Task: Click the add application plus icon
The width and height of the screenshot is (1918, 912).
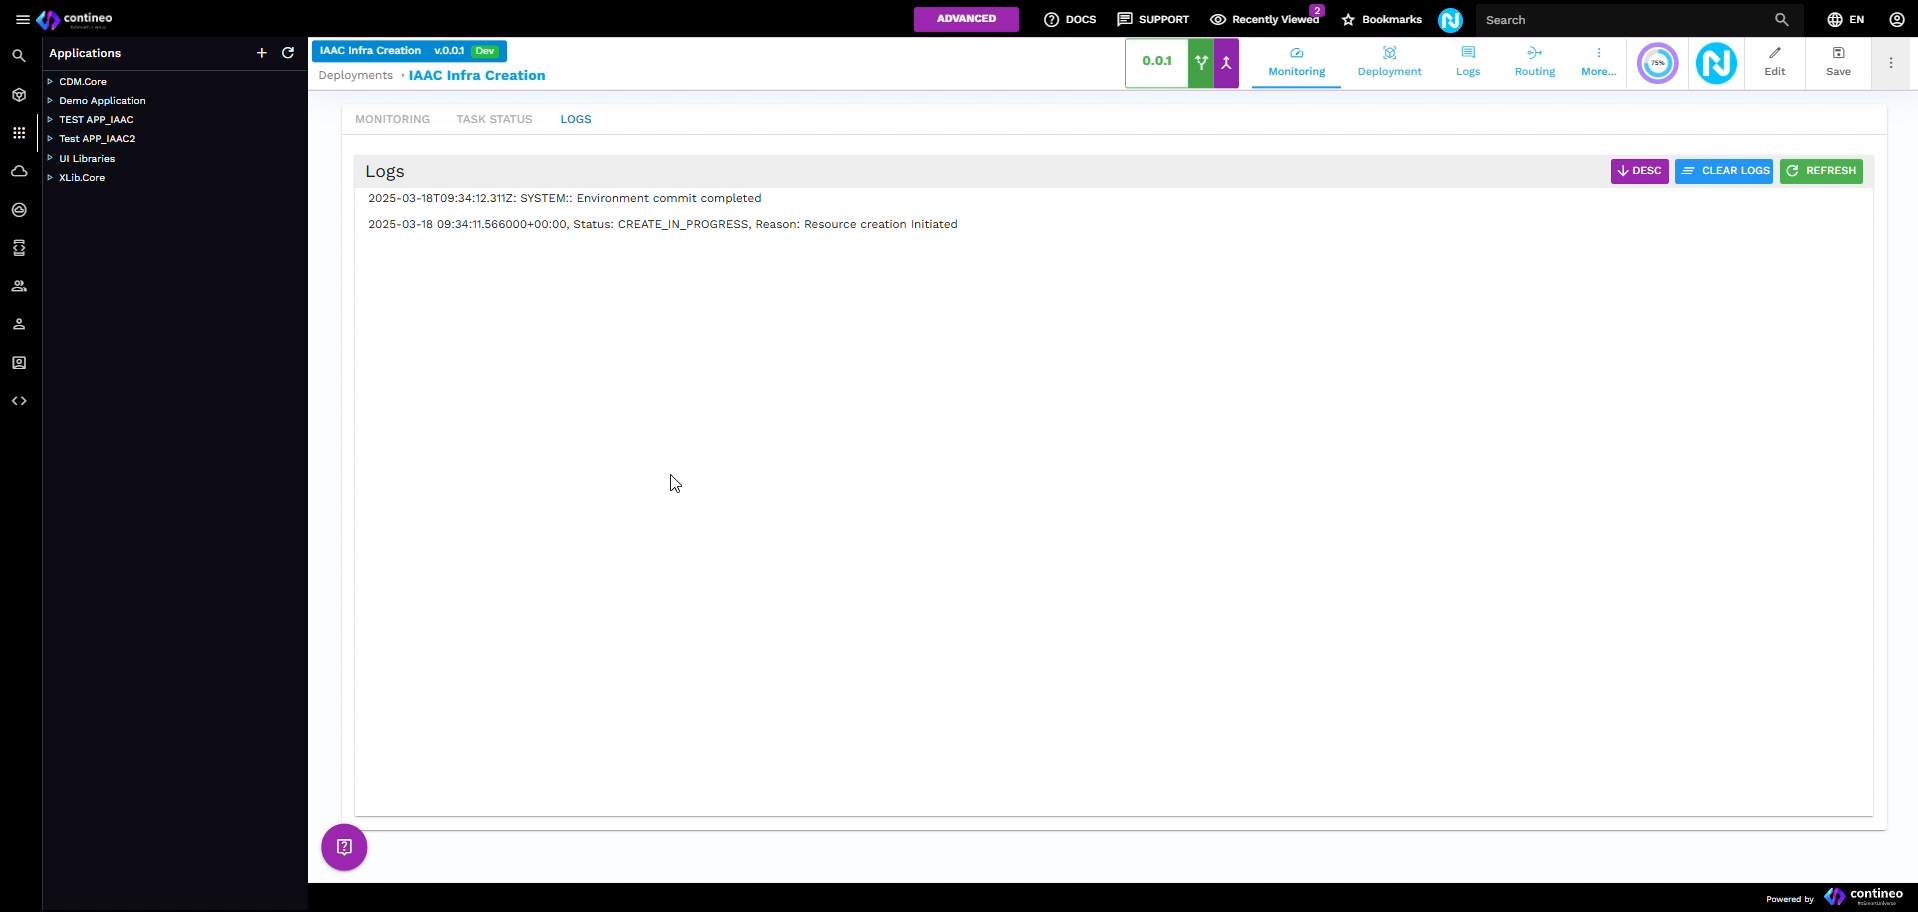Action: tap(262, 53)
